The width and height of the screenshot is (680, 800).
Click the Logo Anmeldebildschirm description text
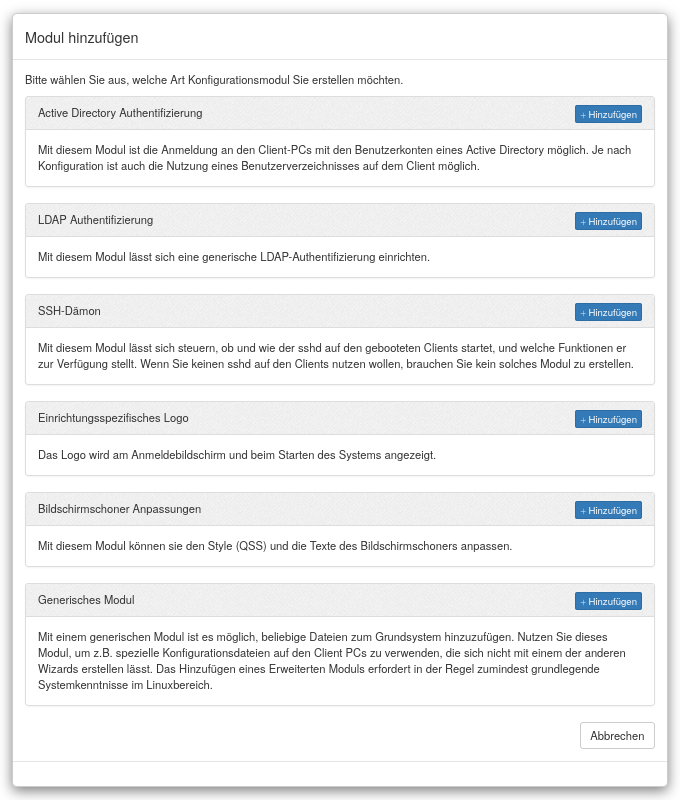pyautogui.click(x=236, y=455)
